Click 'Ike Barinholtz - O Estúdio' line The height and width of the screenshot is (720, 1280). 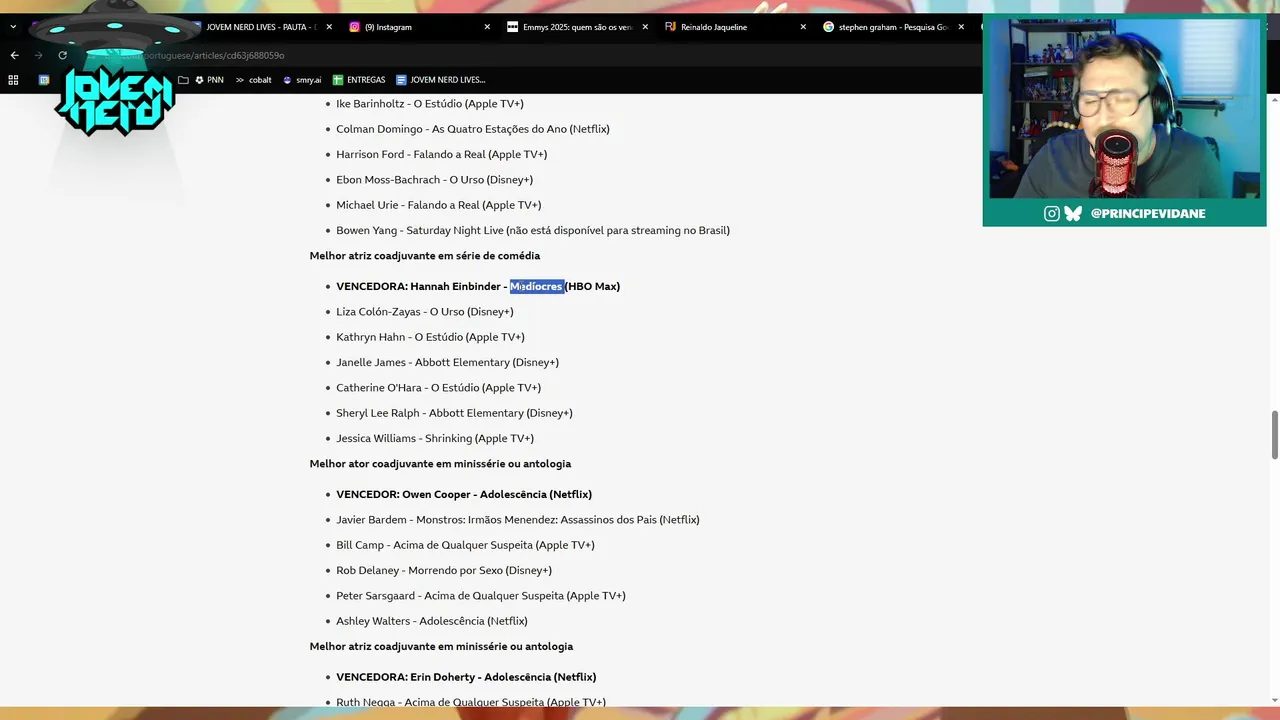pyautogui.click(x=430, y=104)
